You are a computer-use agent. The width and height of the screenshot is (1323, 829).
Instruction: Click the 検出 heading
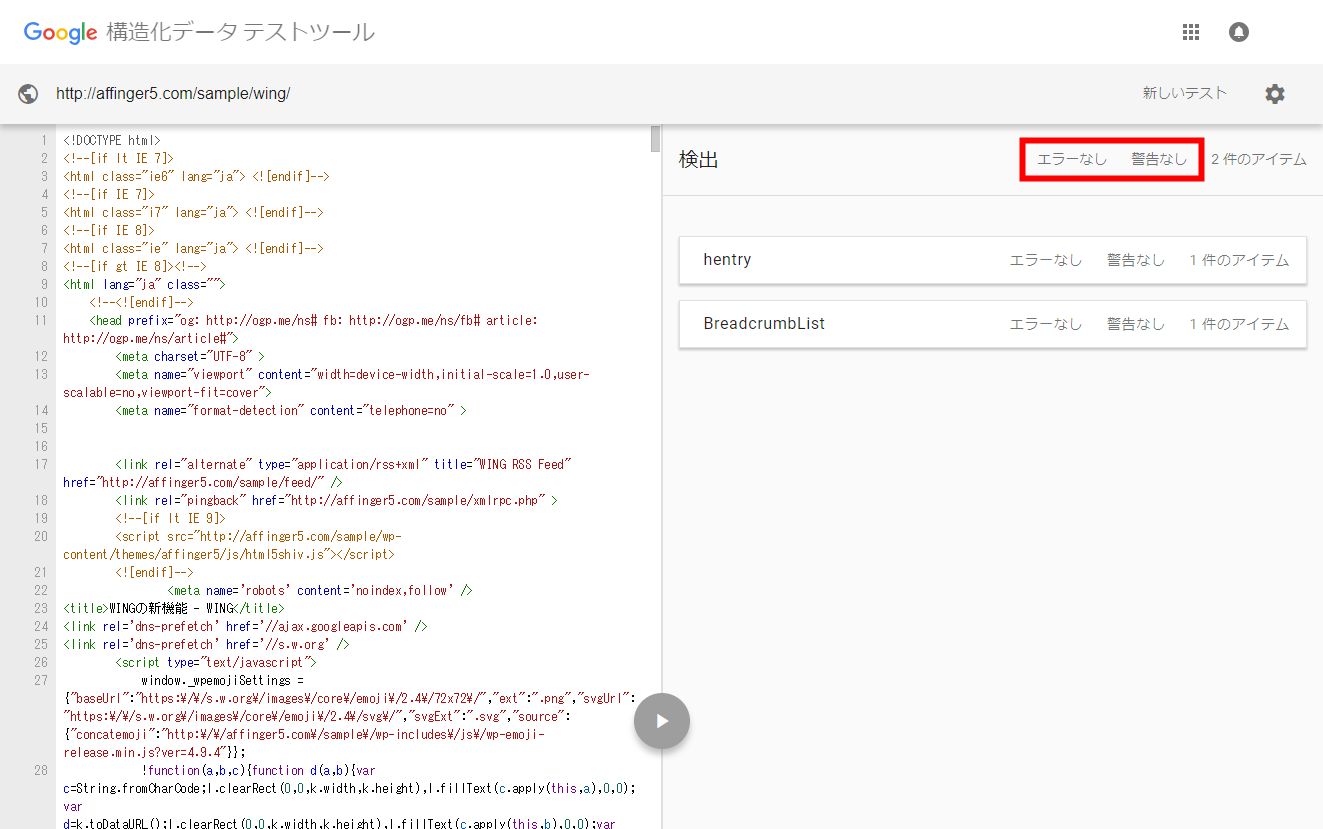(x=699, y=160)
